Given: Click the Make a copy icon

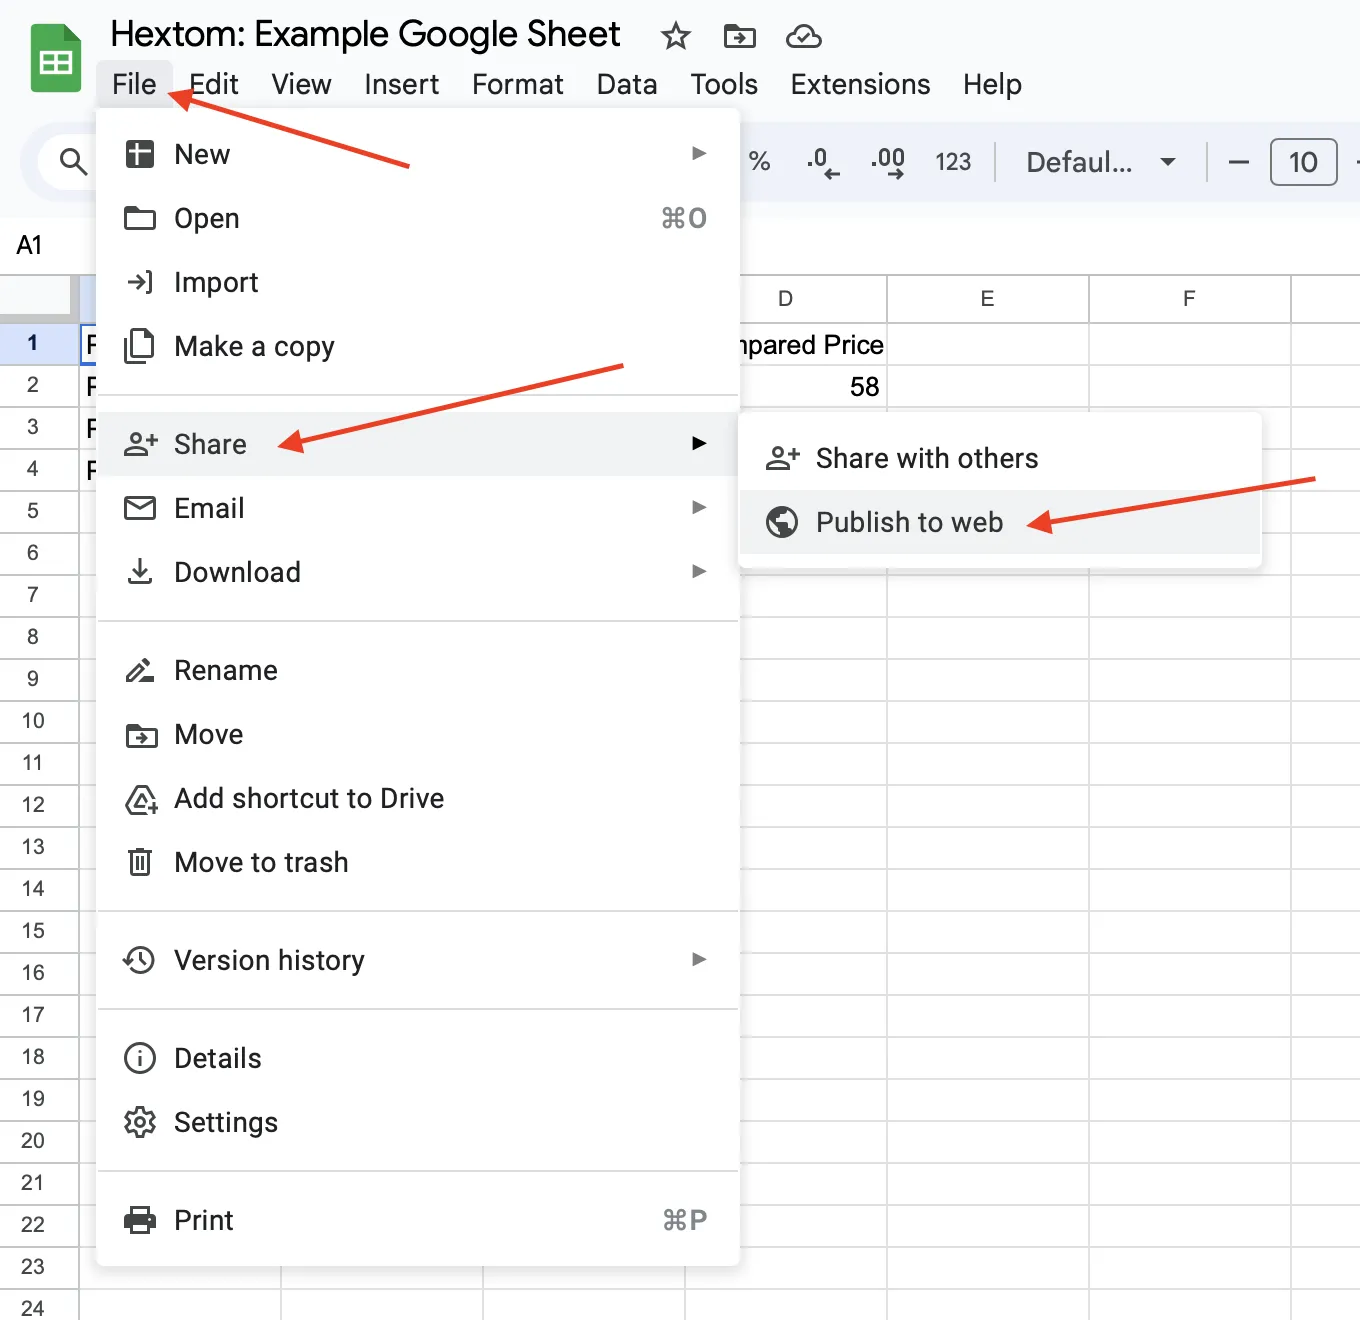Looking at the screenshot, I should pos(140,346).
